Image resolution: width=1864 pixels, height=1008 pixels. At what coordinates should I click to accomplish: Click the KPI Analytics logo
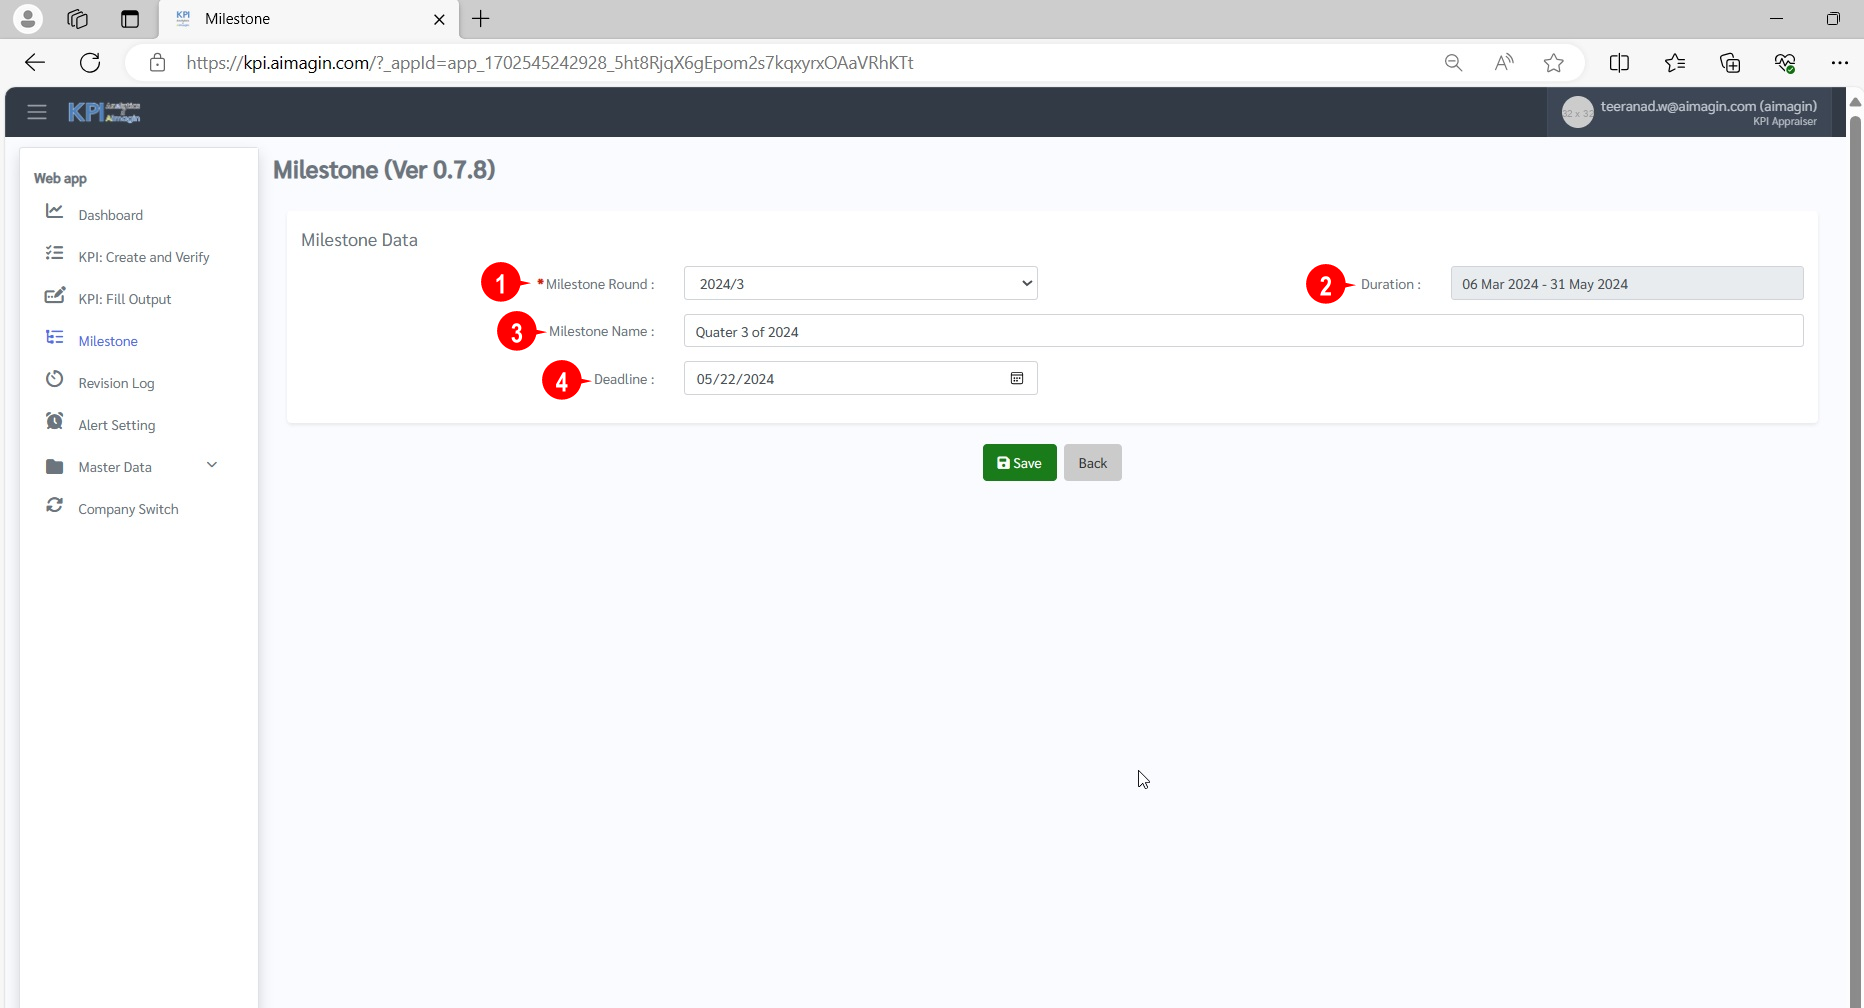[x=104, y=112]
